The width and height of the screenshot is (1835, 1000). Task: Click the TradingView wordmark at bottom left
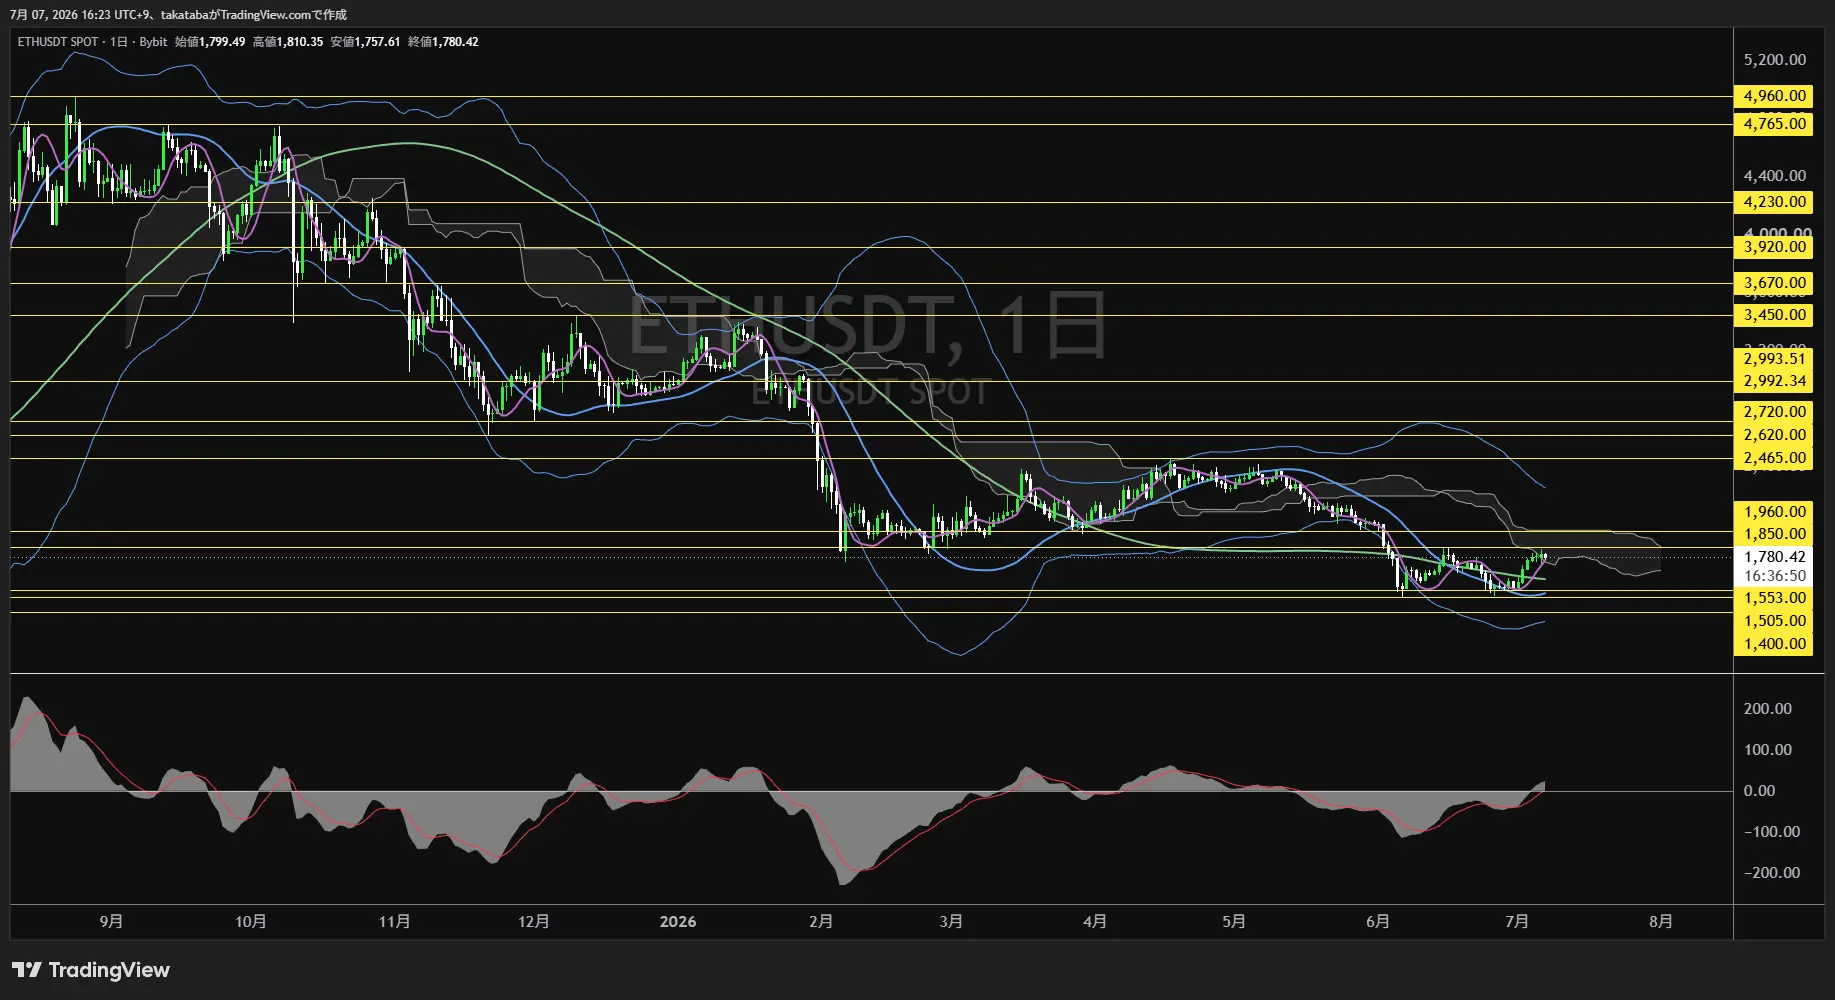point(109,970)
